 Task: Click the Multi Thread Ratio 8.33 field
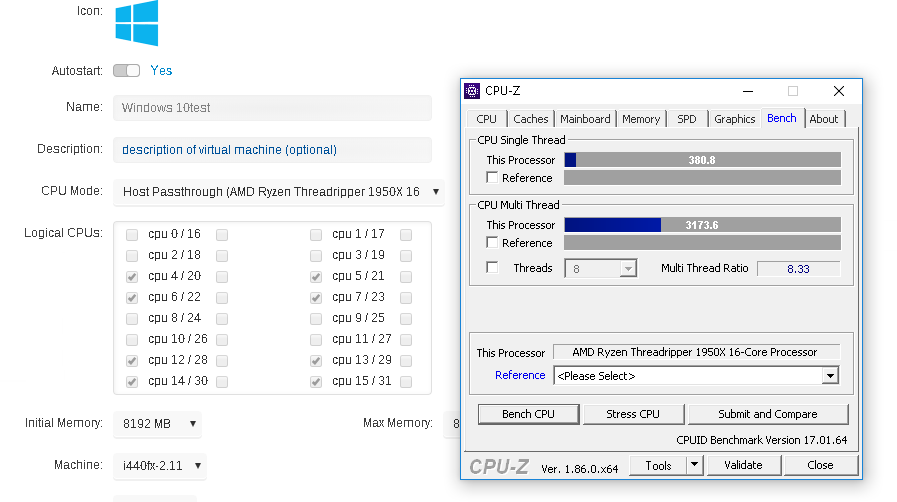[x=798, y=269]
